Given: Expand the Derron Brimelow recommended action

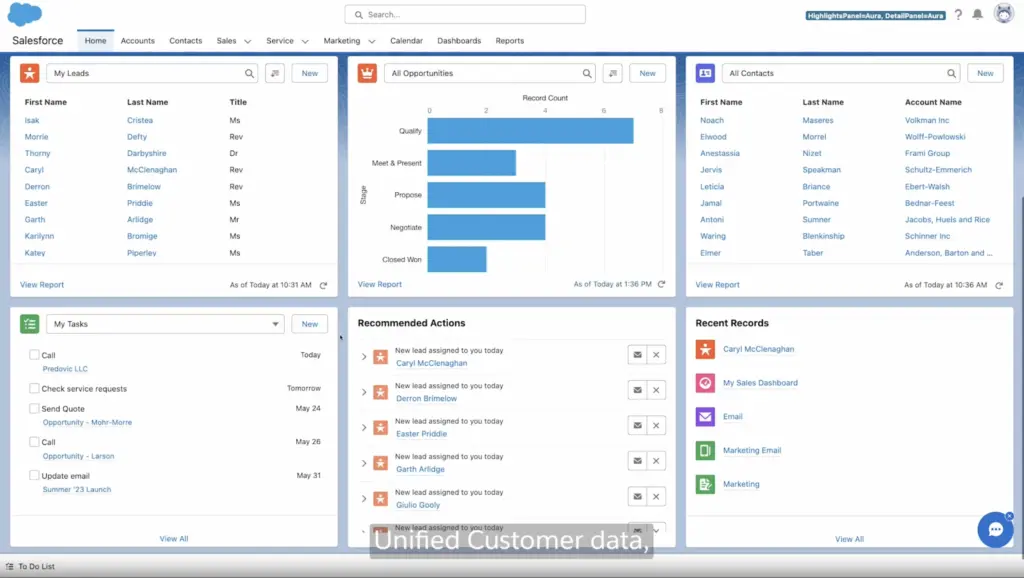Looking at the screenshot, I should (364, 392).
